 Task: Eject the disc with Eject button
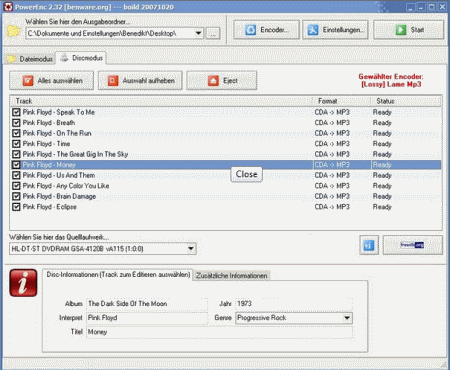(222, 81)
